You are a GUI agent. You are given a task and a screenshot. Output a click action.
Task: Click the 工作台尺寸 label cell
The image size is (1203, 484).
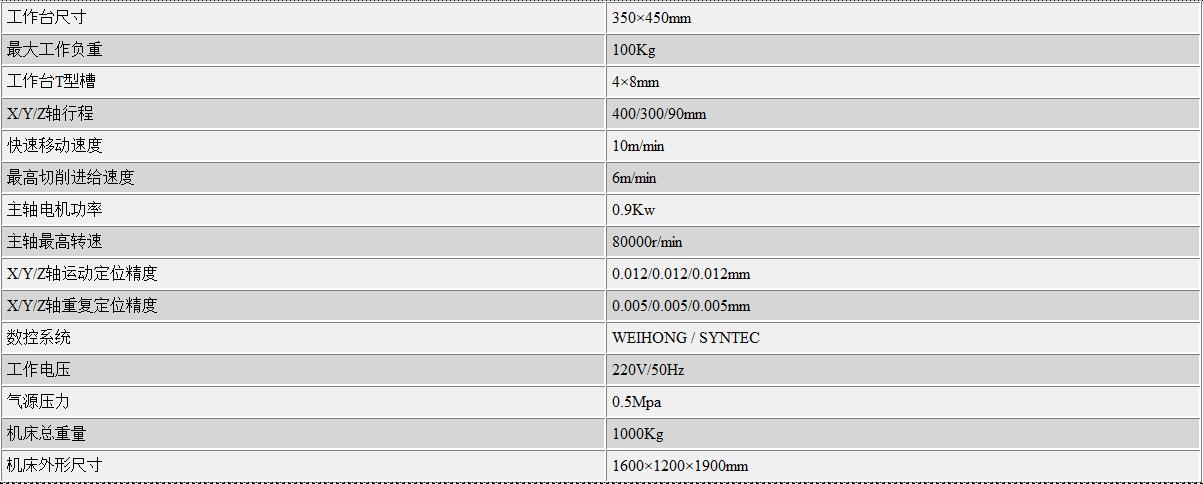click(303, 18)
